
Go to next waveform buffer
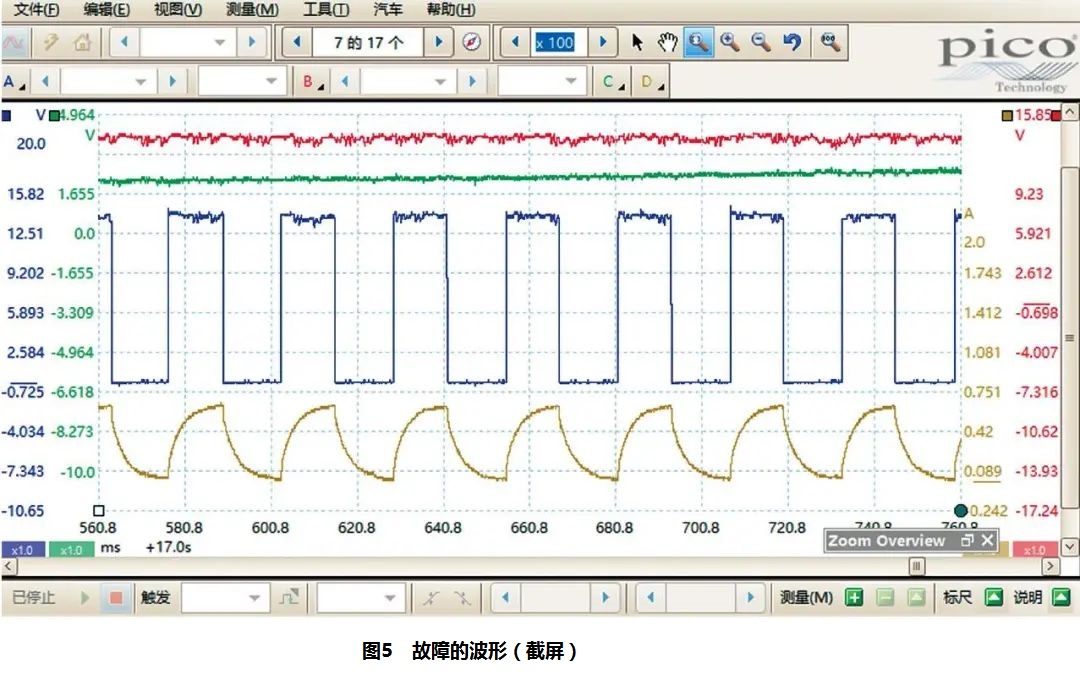[x=439, y=42]
